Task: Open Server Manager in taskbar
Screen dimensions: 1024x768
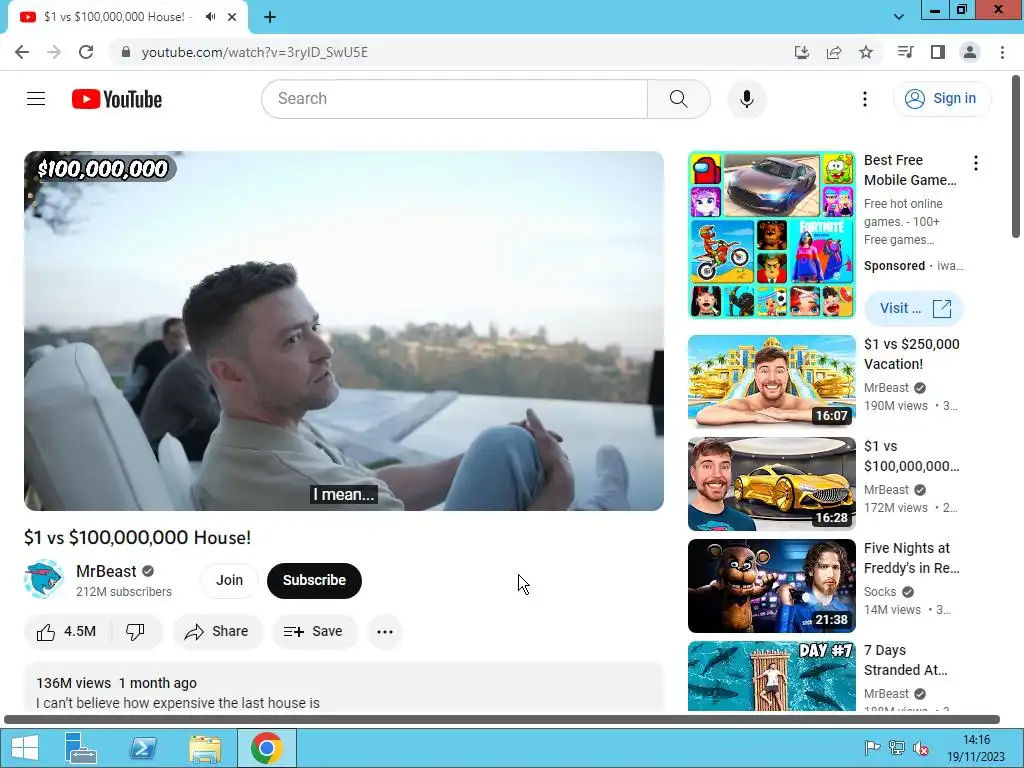Action: point(80,748)
